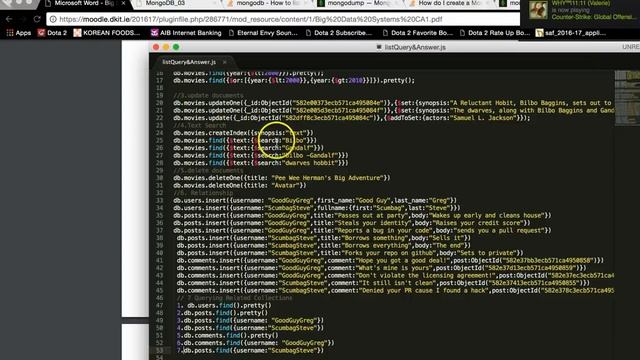Maximize Sublime window with green button
The width and height of the screenshot is (640, 360).
click(x=176, y=47)
